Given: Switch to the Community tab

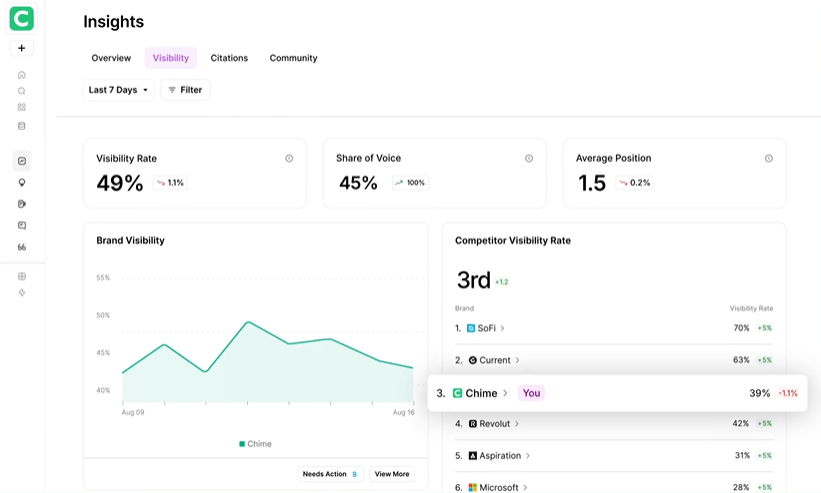Looking at the screenshot, I should [293, 58].
